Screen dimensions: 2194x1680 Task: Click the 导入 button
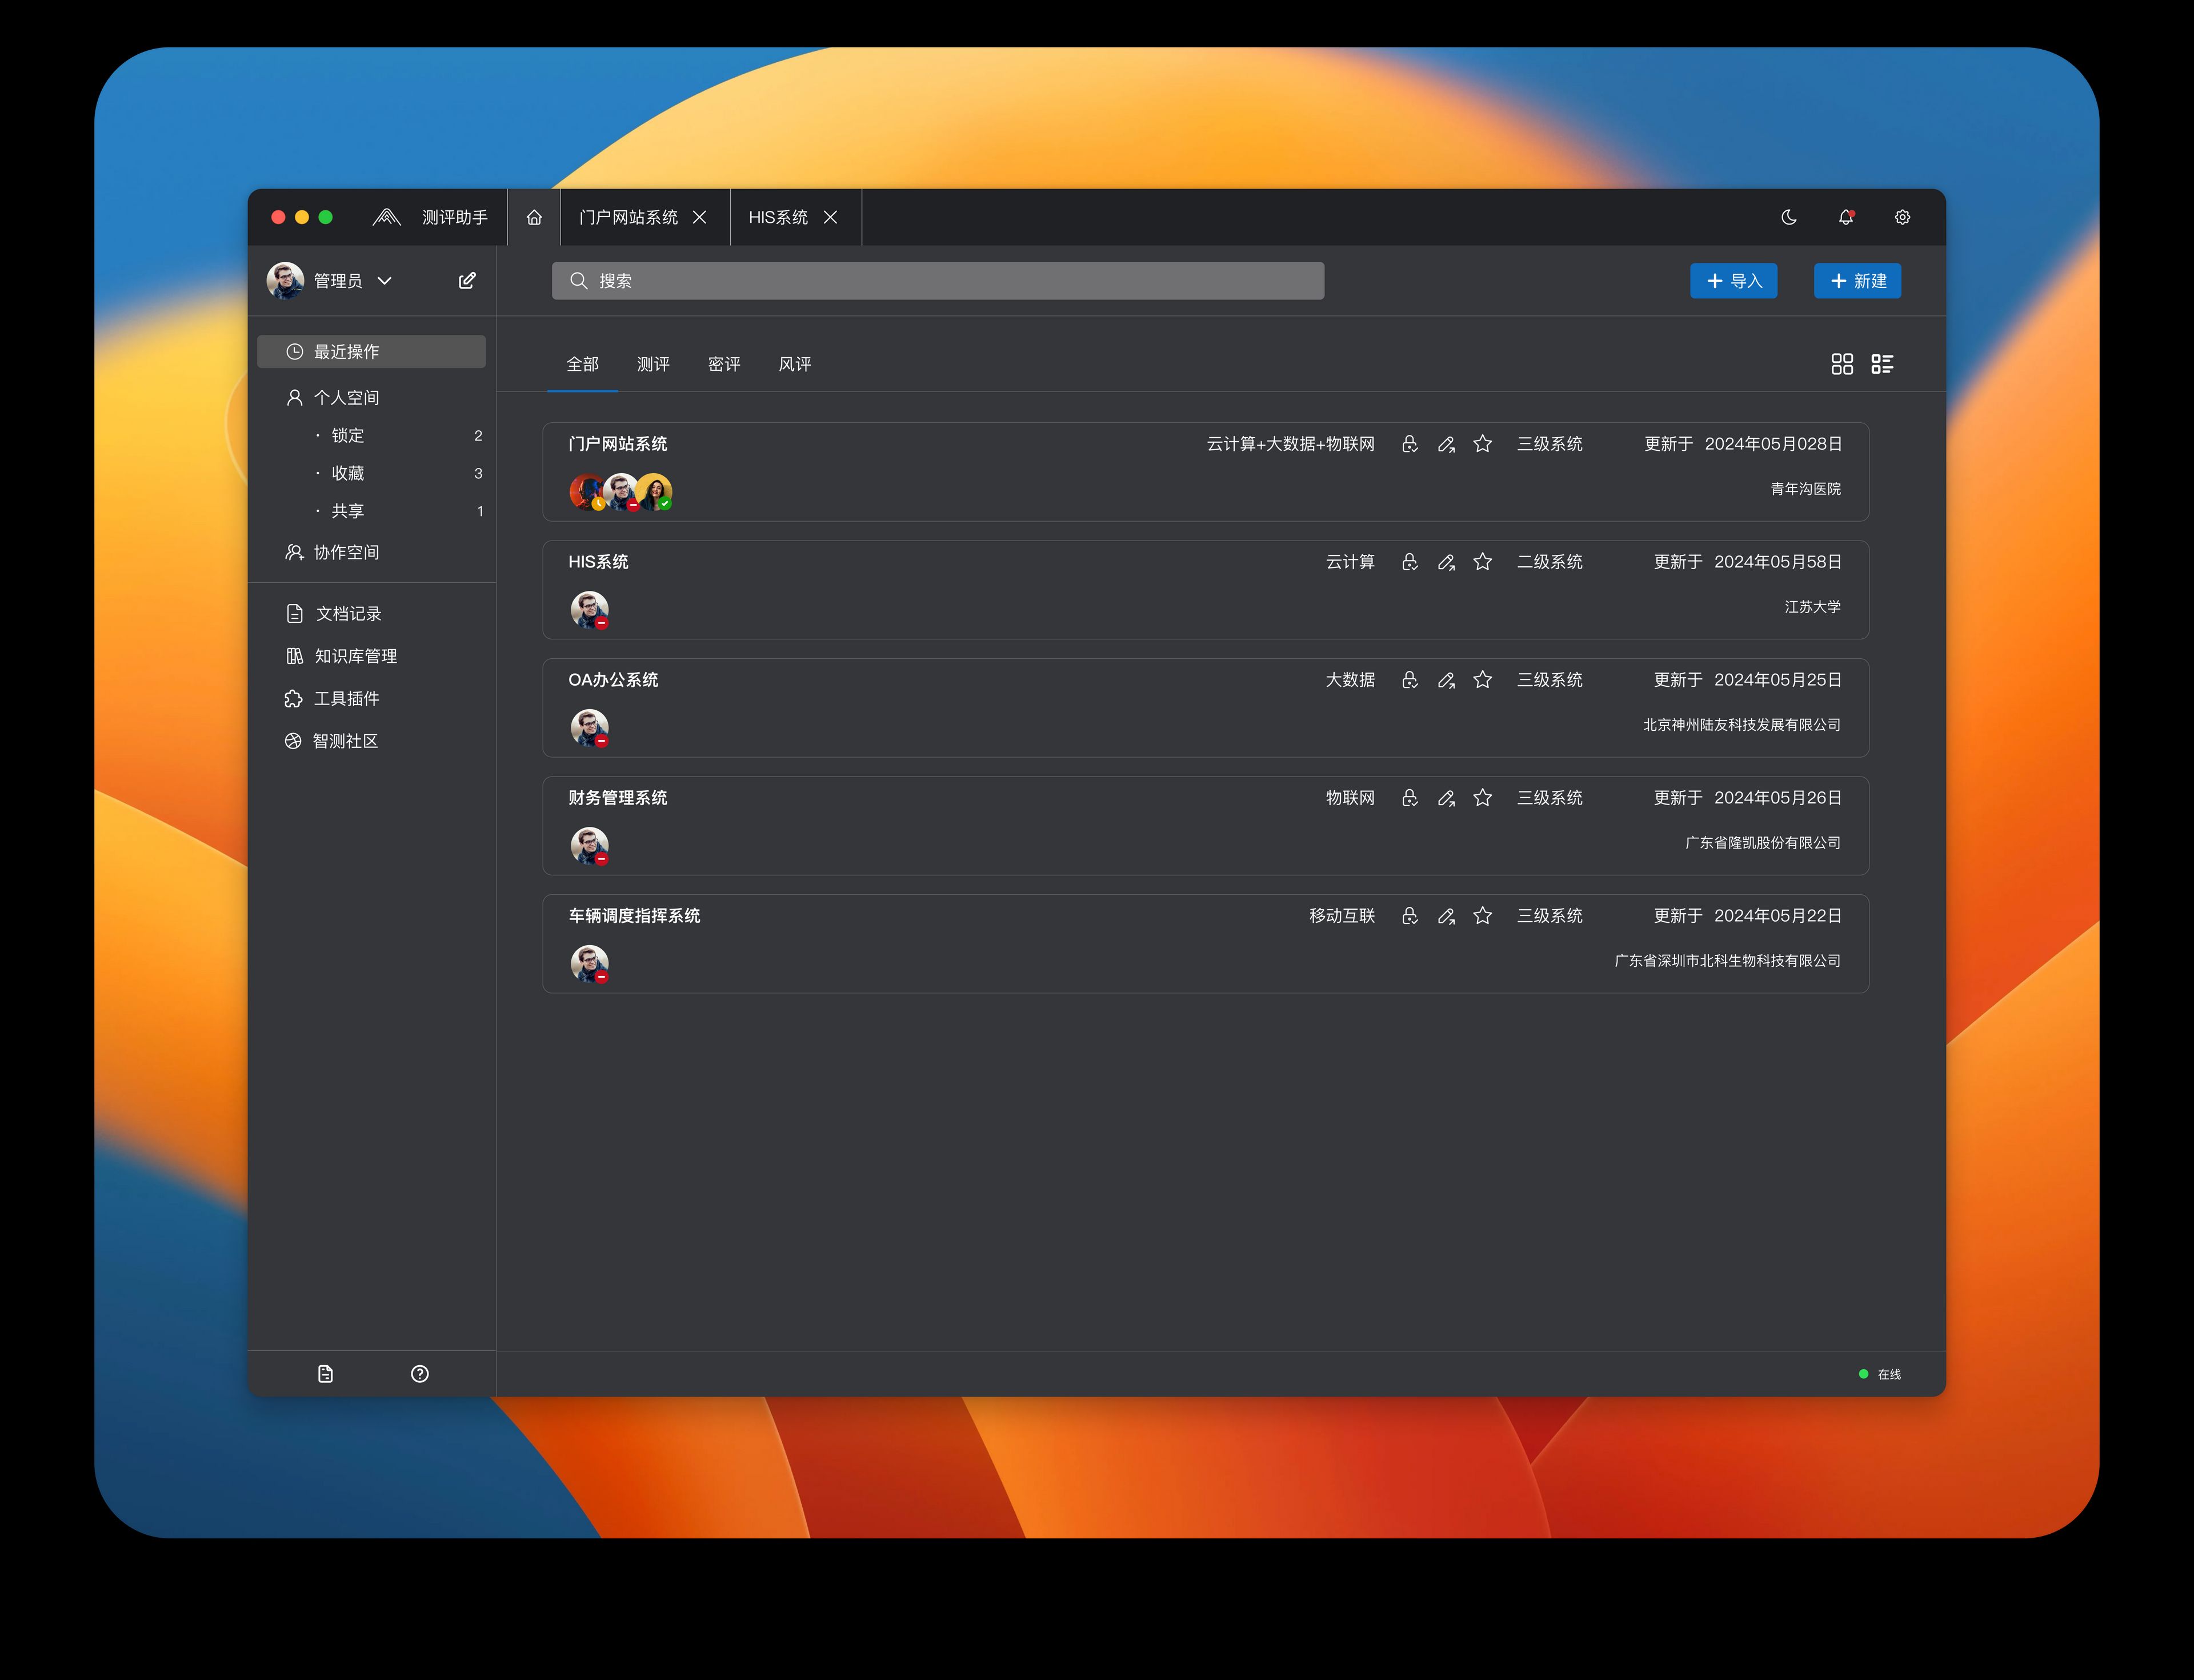click(x=1733, y=281)
